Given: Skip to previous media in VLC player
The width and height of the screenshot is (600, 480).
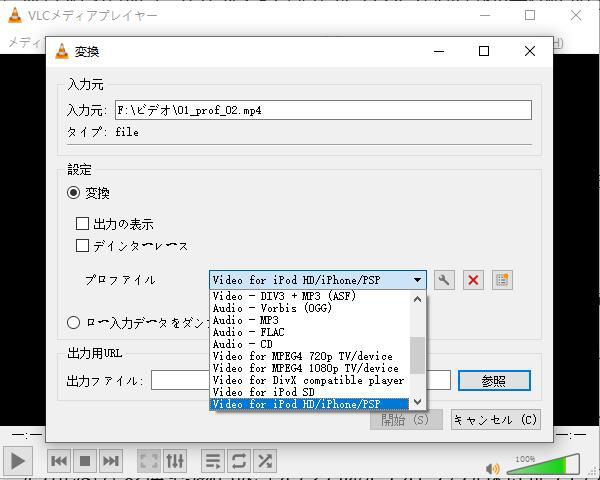Looking at the screenshot, I should click(59, 461).
